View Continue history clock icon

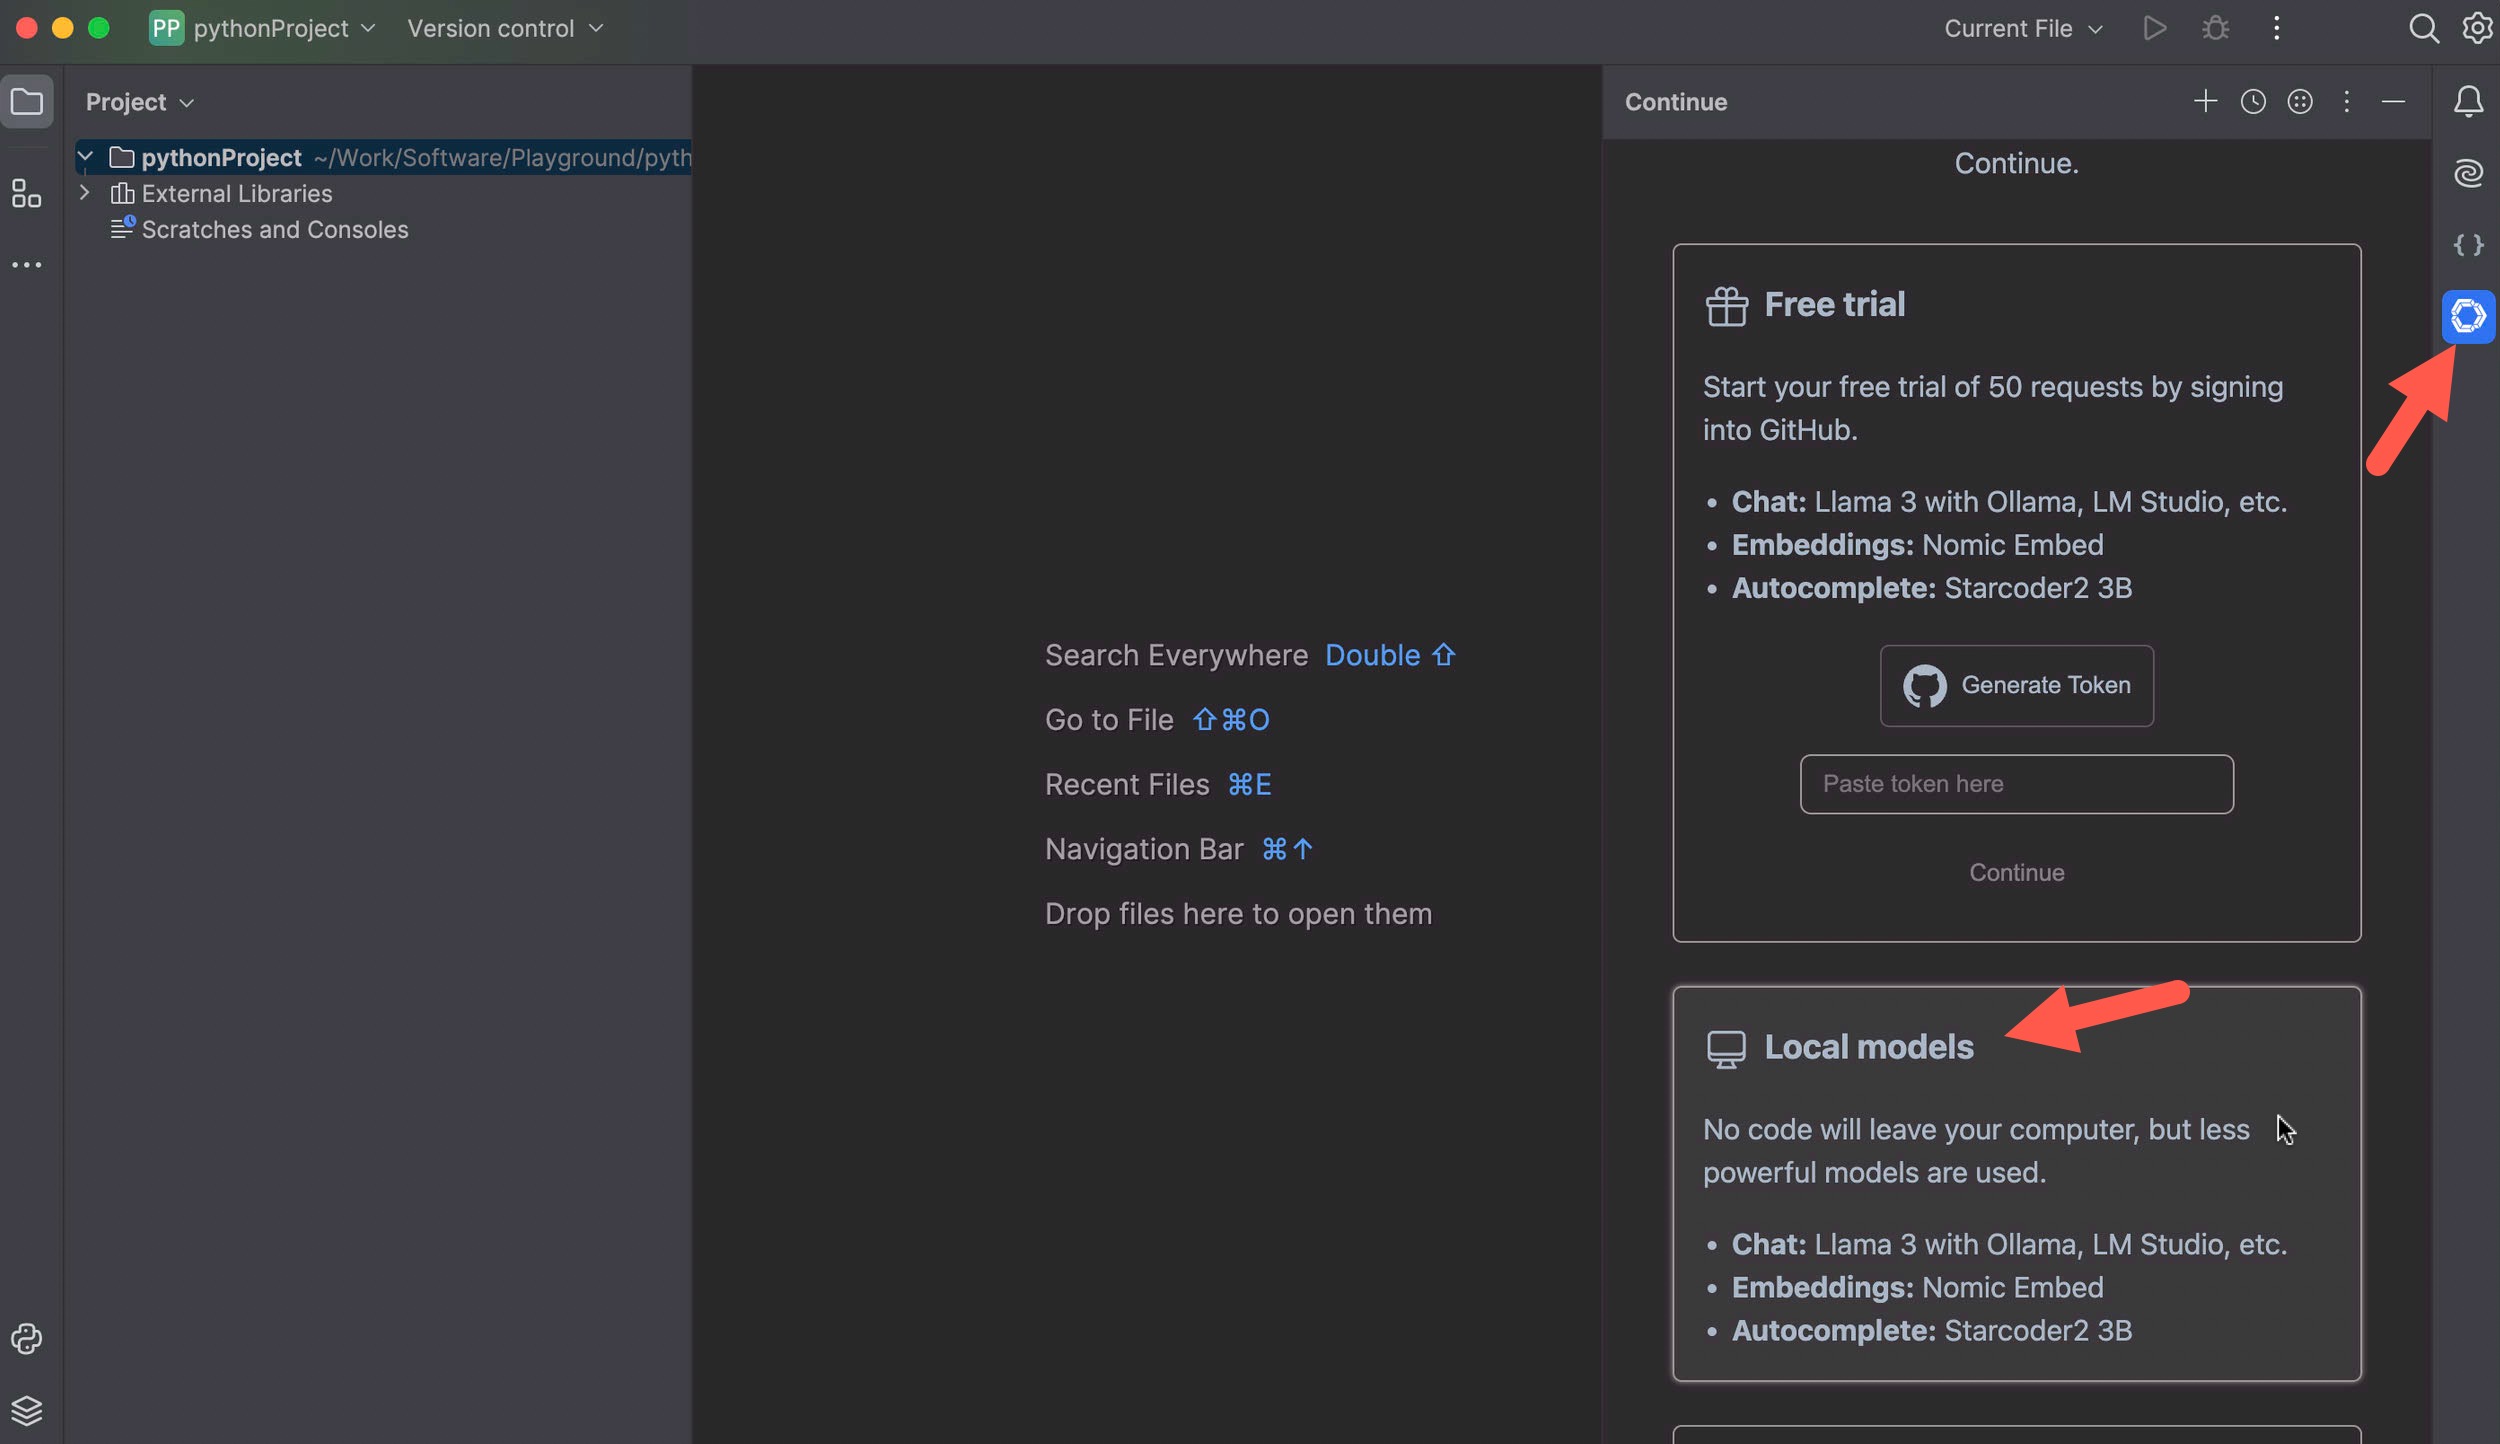(x=2252, y=101)
